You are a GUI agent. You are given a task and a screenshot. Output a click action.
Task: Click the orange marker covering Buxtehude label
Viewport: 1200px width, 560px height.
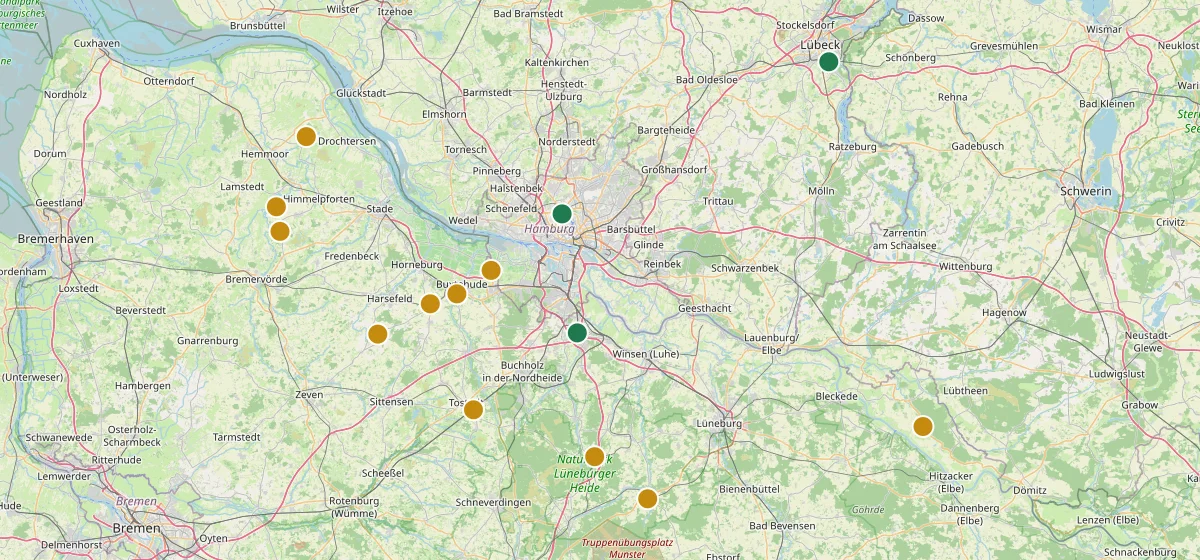click(x=456, y=293)
